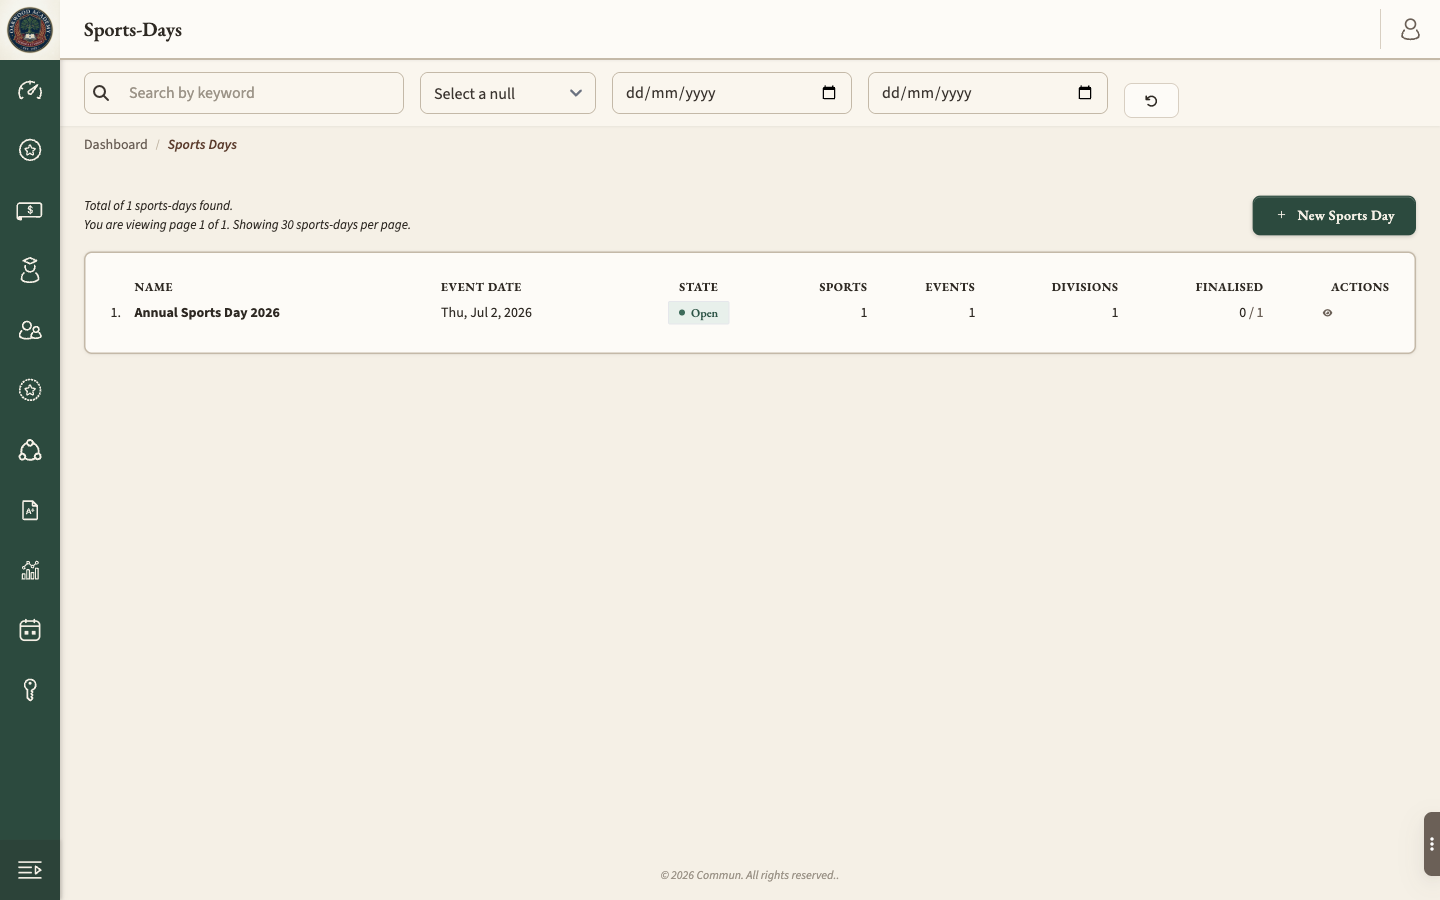
Task: Click the grade report A+ document icon
Action: pyautogui.click(x=30, y=510)
